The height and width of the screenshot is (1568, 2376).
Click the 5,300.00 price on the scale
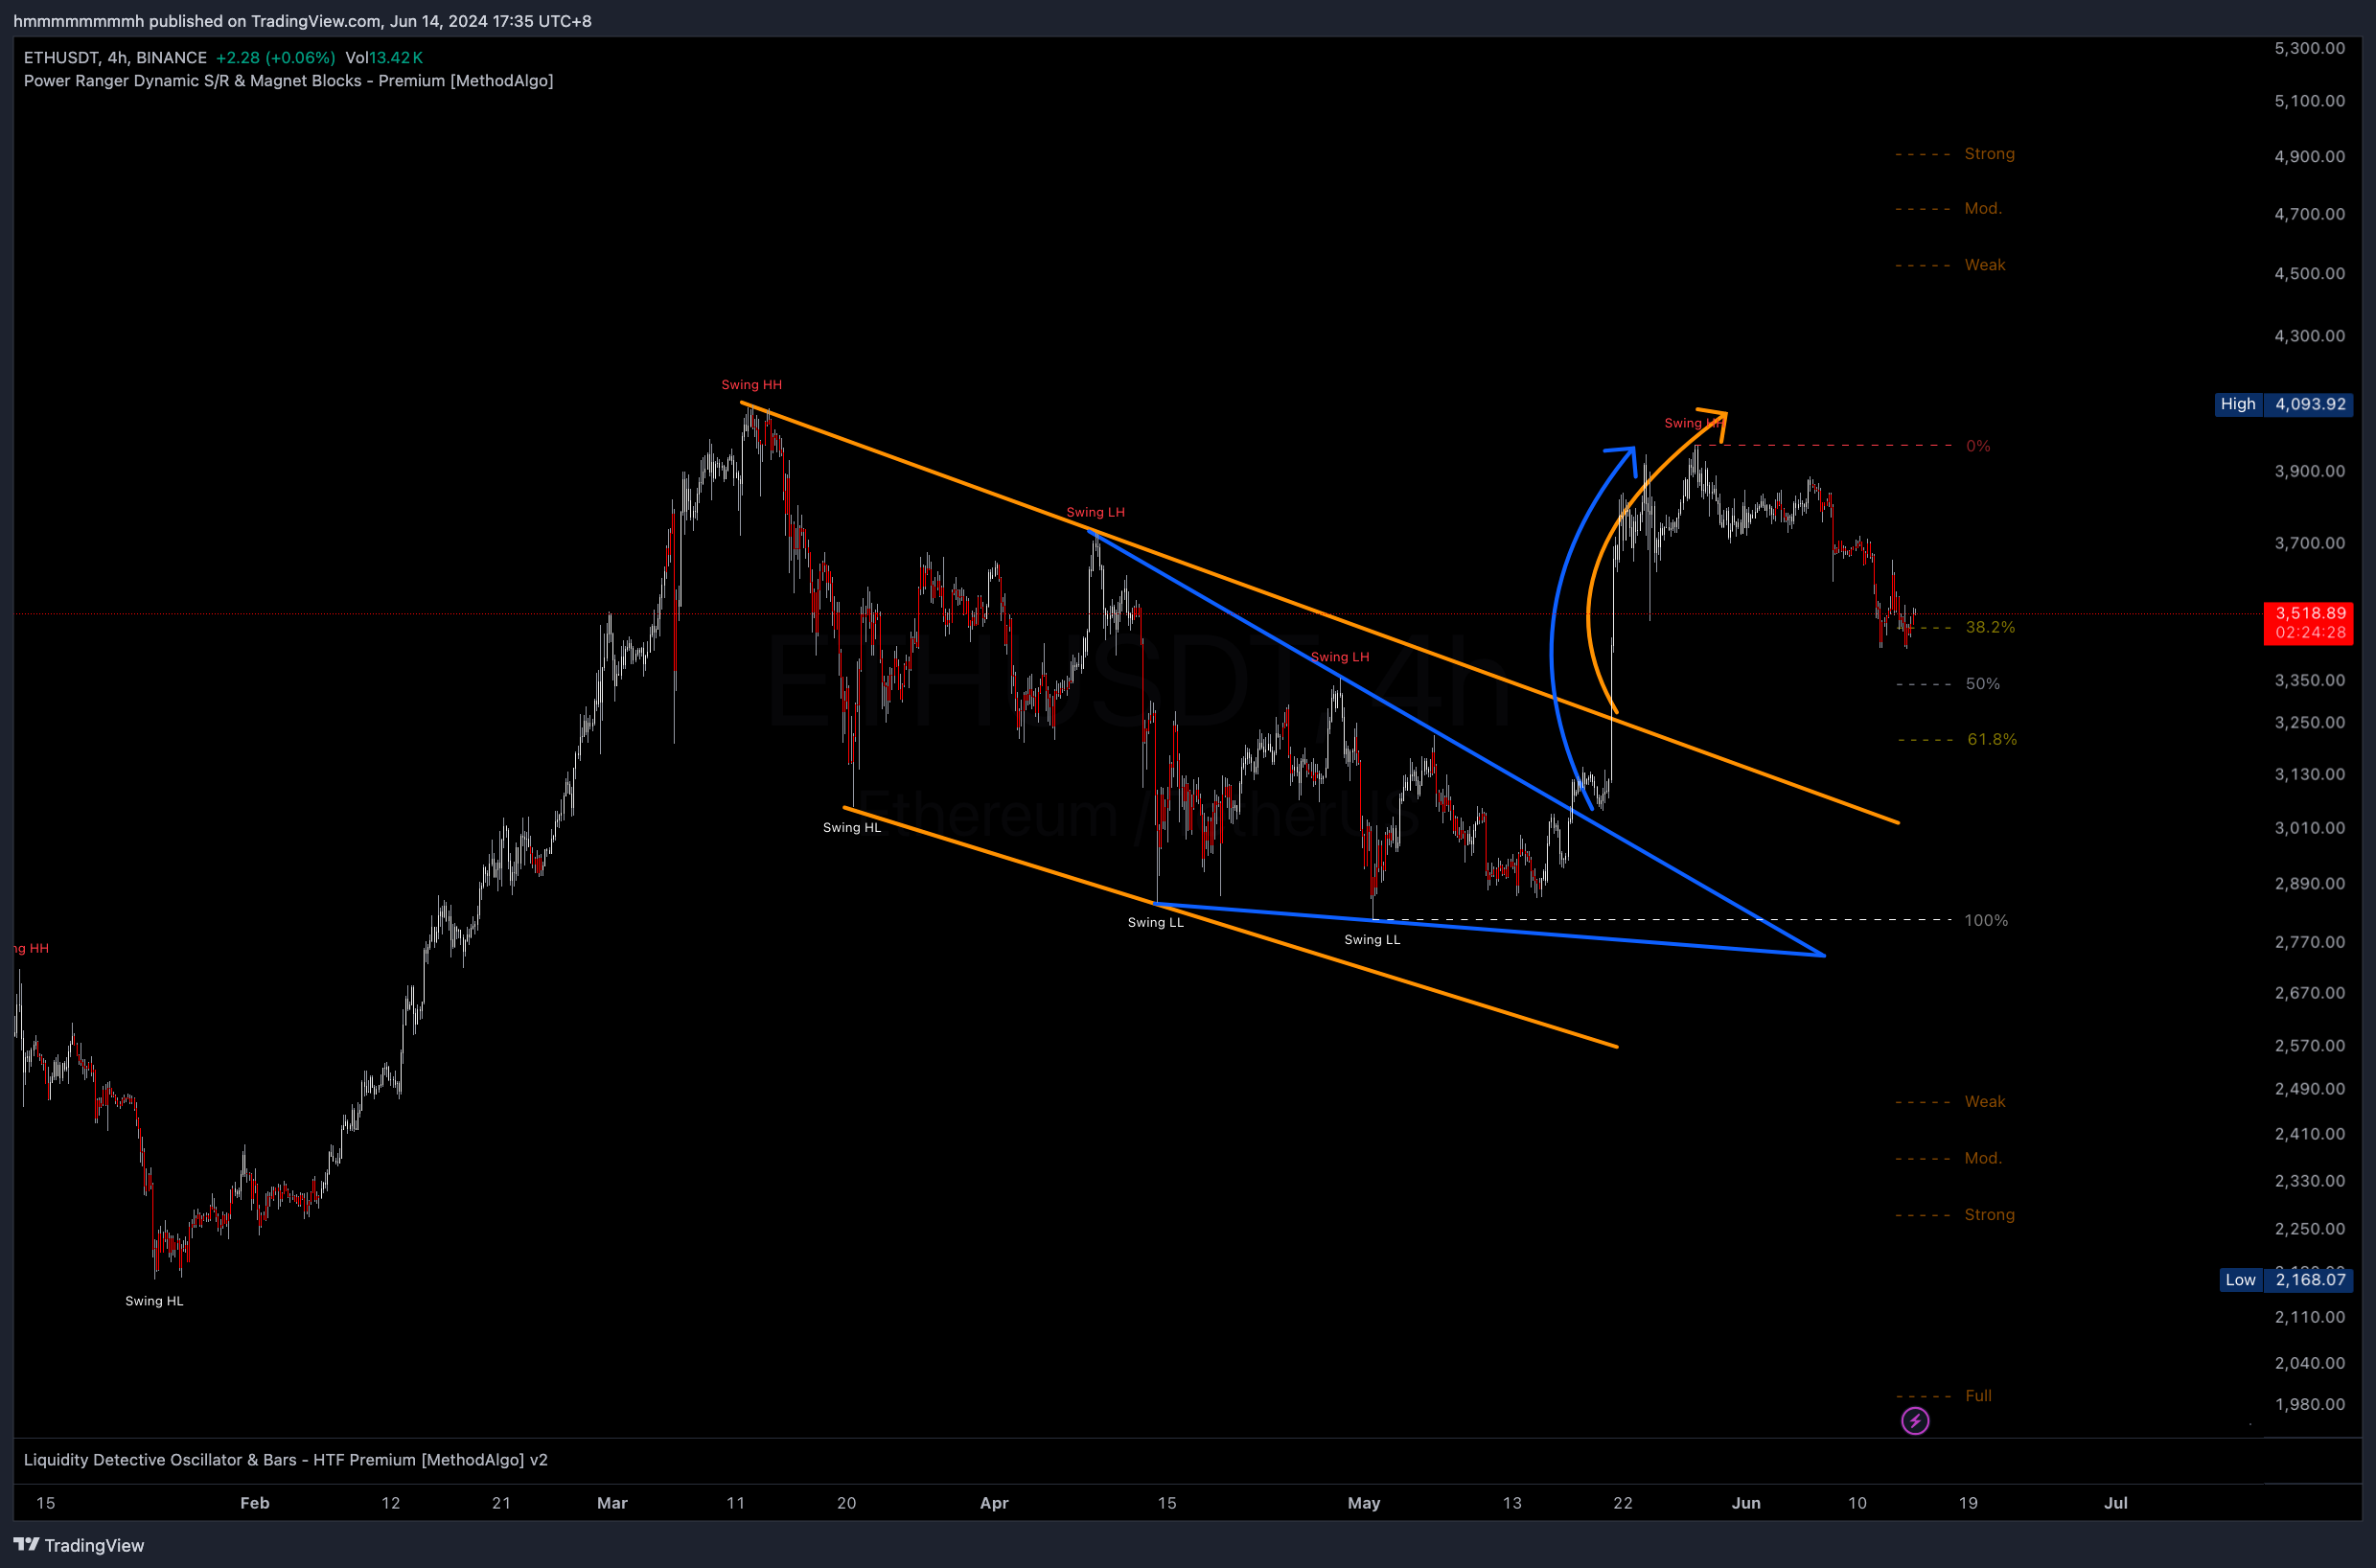[2308, 48]
